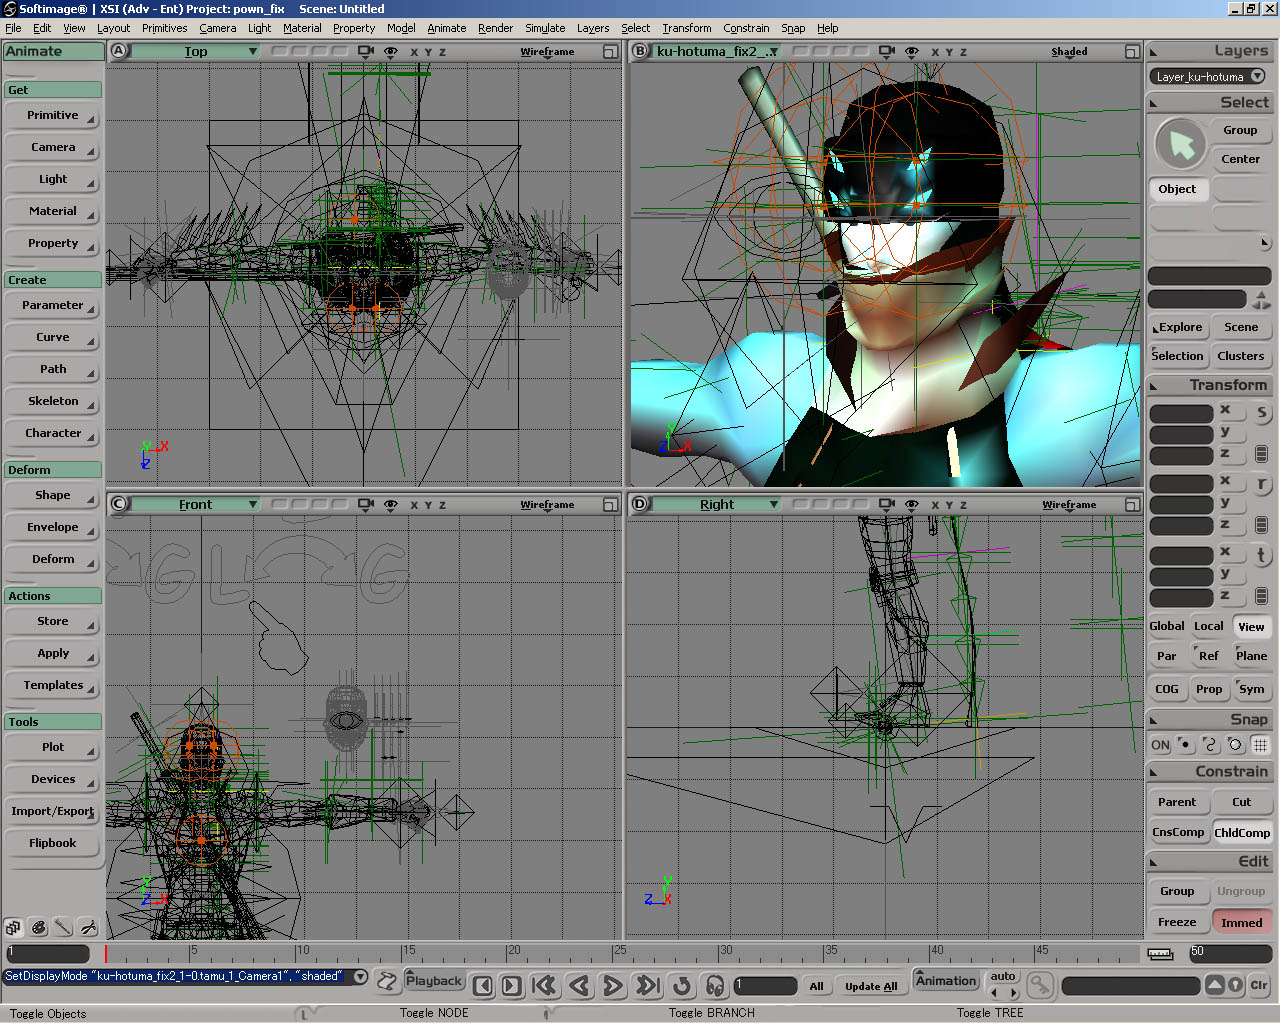Enable grid snapping icon in Snap panel
The image size is (1280, 1024).
tap(1260, 745)
